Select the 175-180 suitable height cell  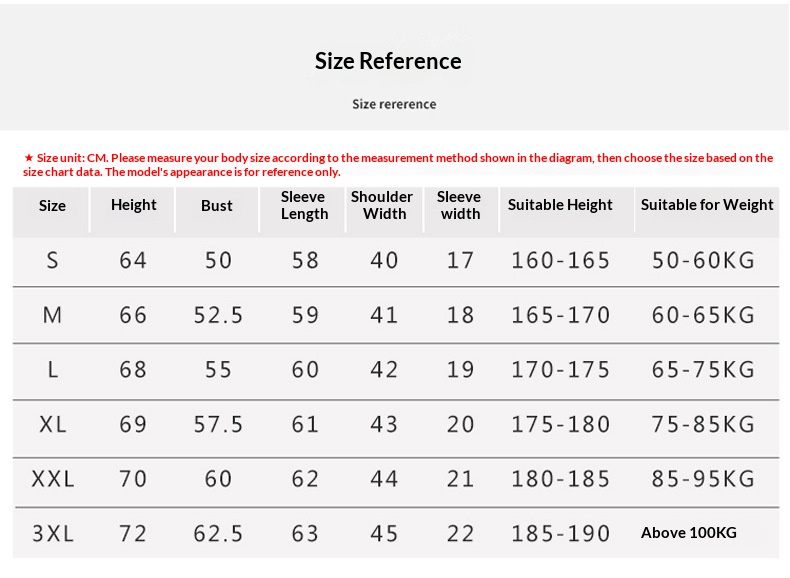click(x=560, y=424)
